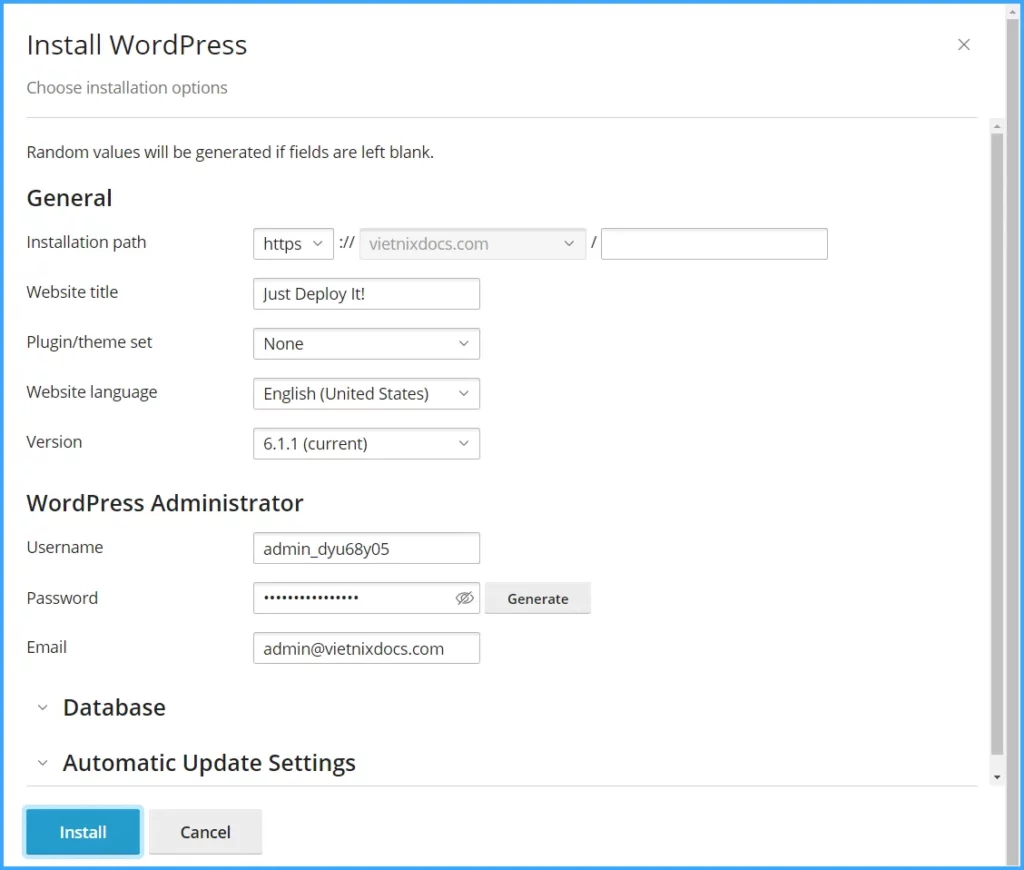Expand the Database section
This screenshot has height=870, width=1024.
pos(114,707)
